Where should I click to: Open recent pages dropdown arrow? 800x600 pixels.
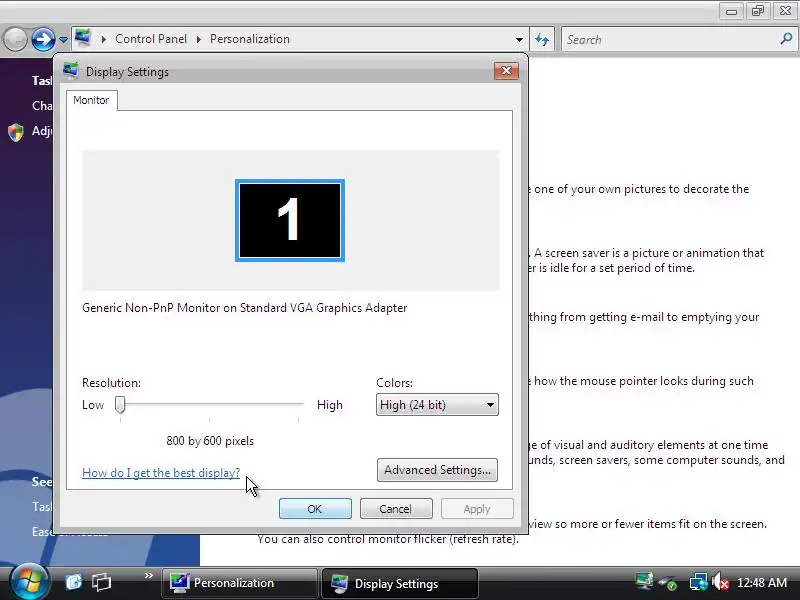(63, 40)
